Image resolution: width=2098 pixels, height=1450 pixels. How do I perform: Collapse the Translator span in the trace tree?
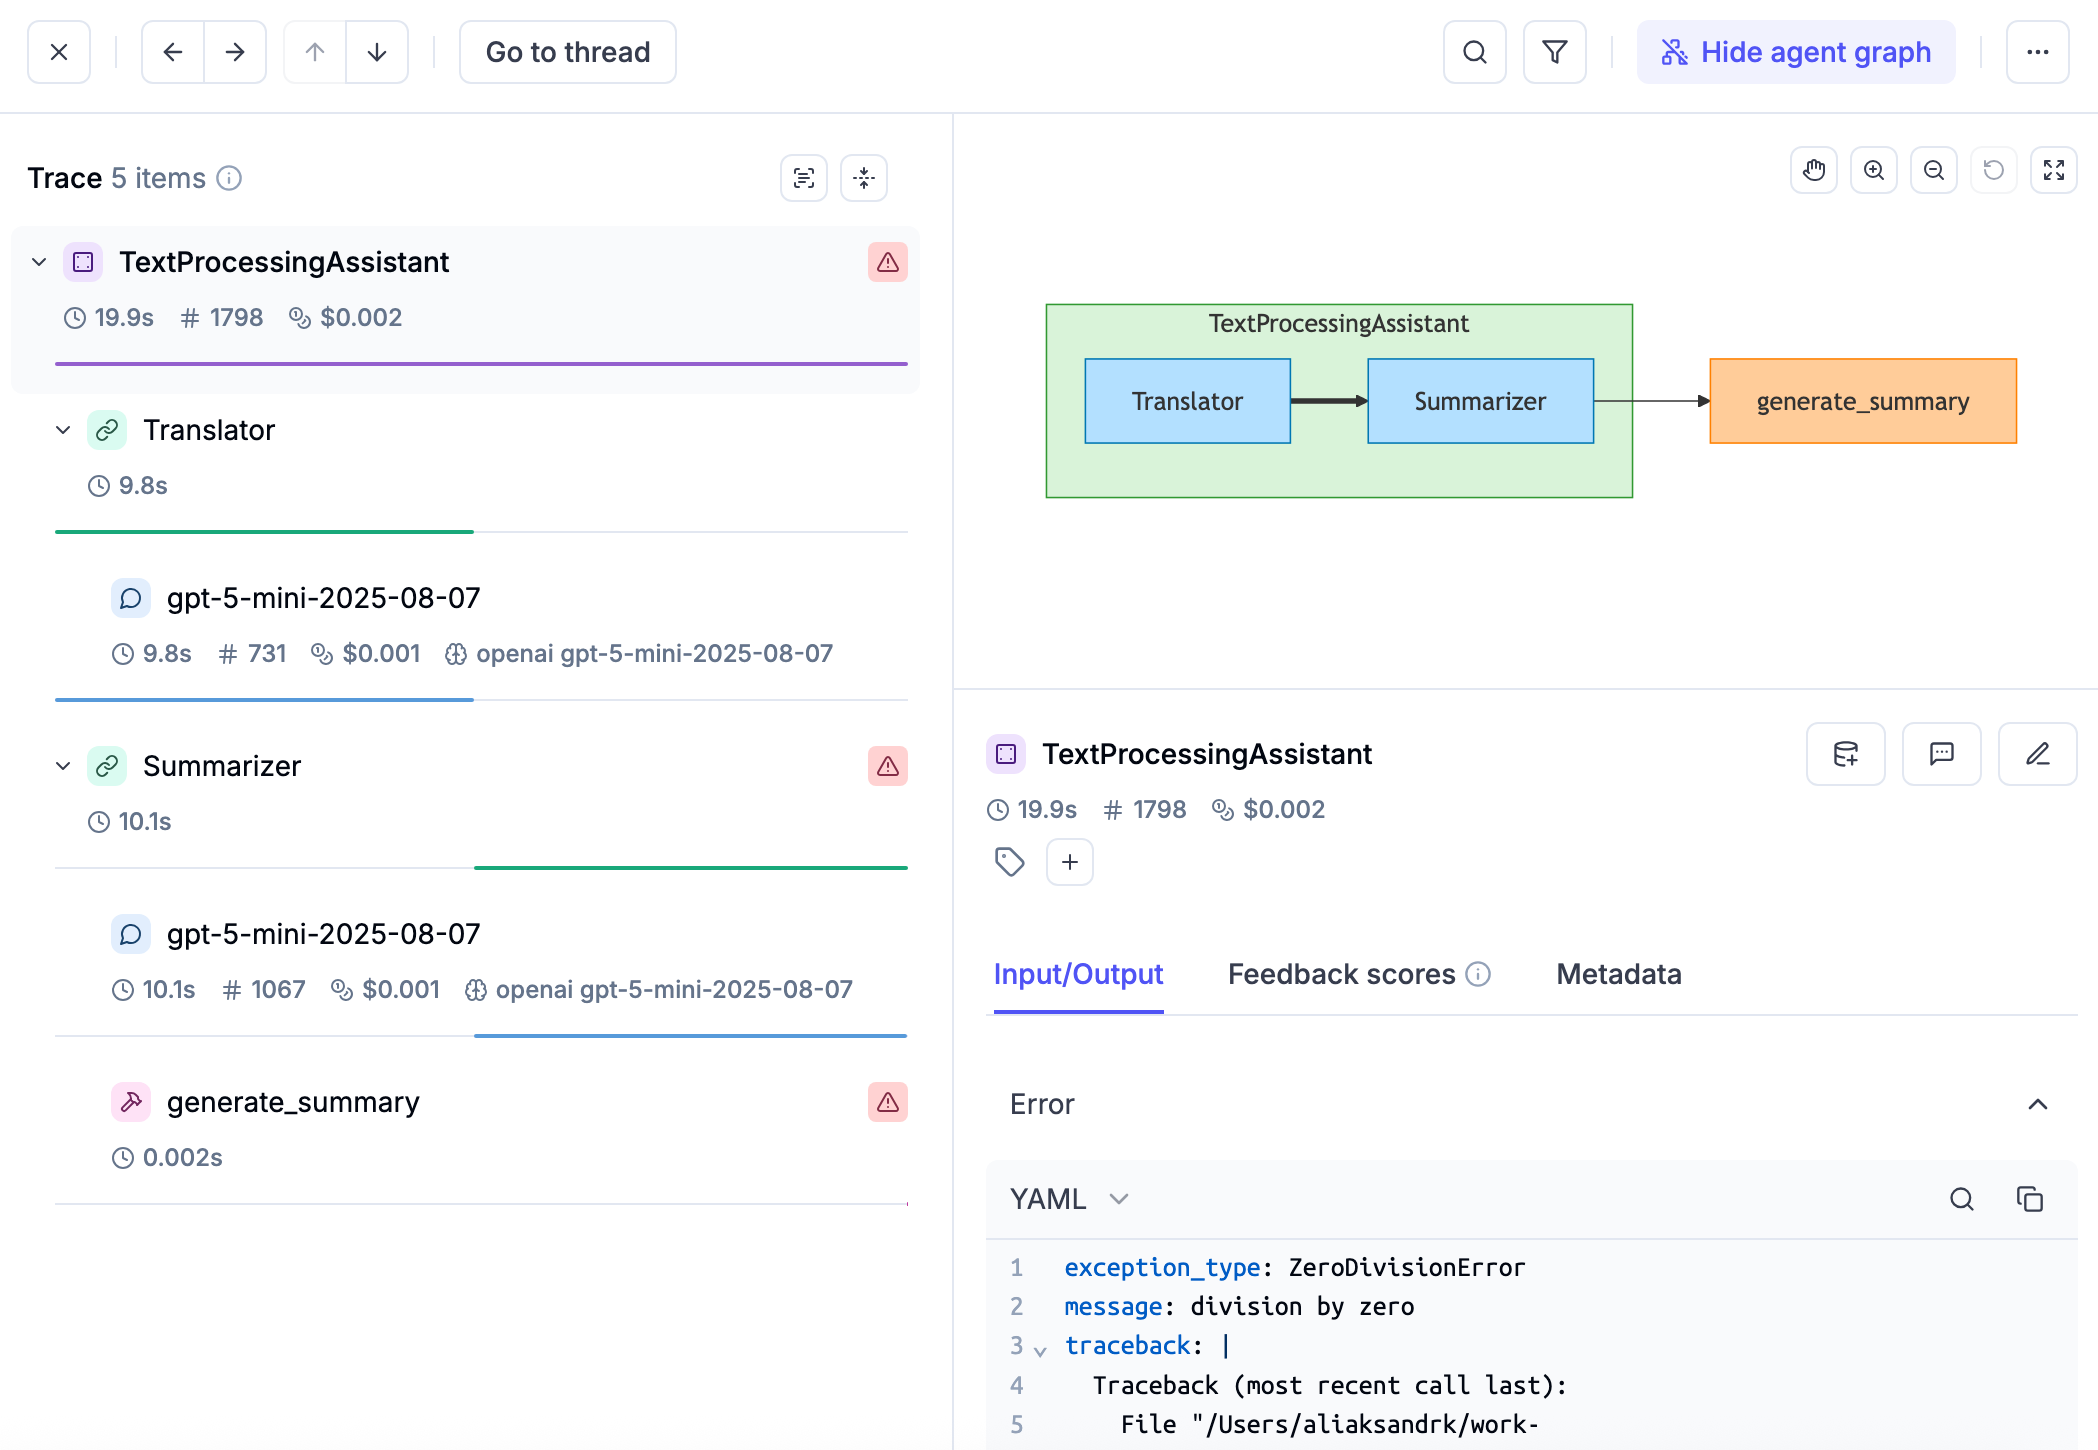[x=64, y=429]
